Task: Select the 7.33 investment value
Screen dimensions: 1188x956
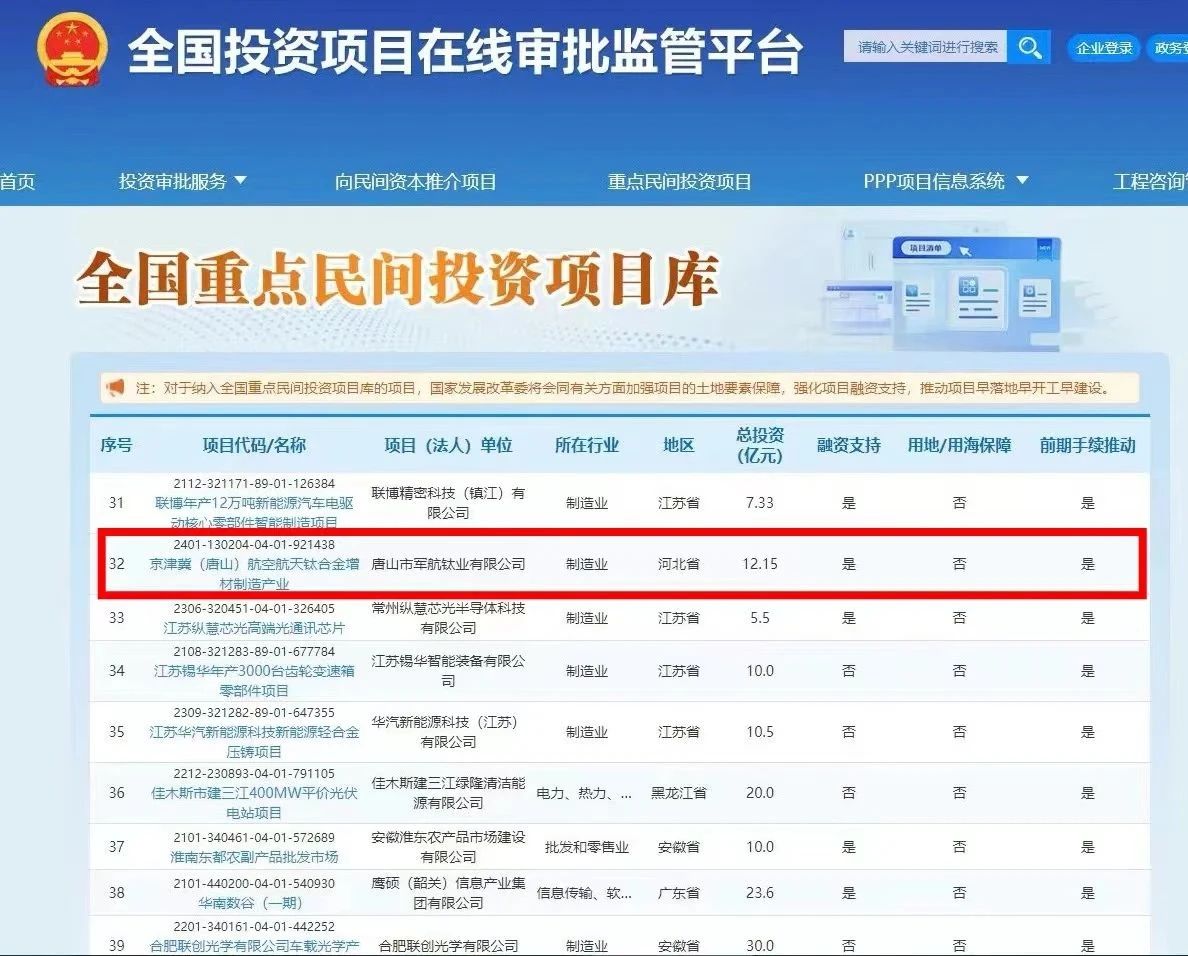Action: point(760,502)
